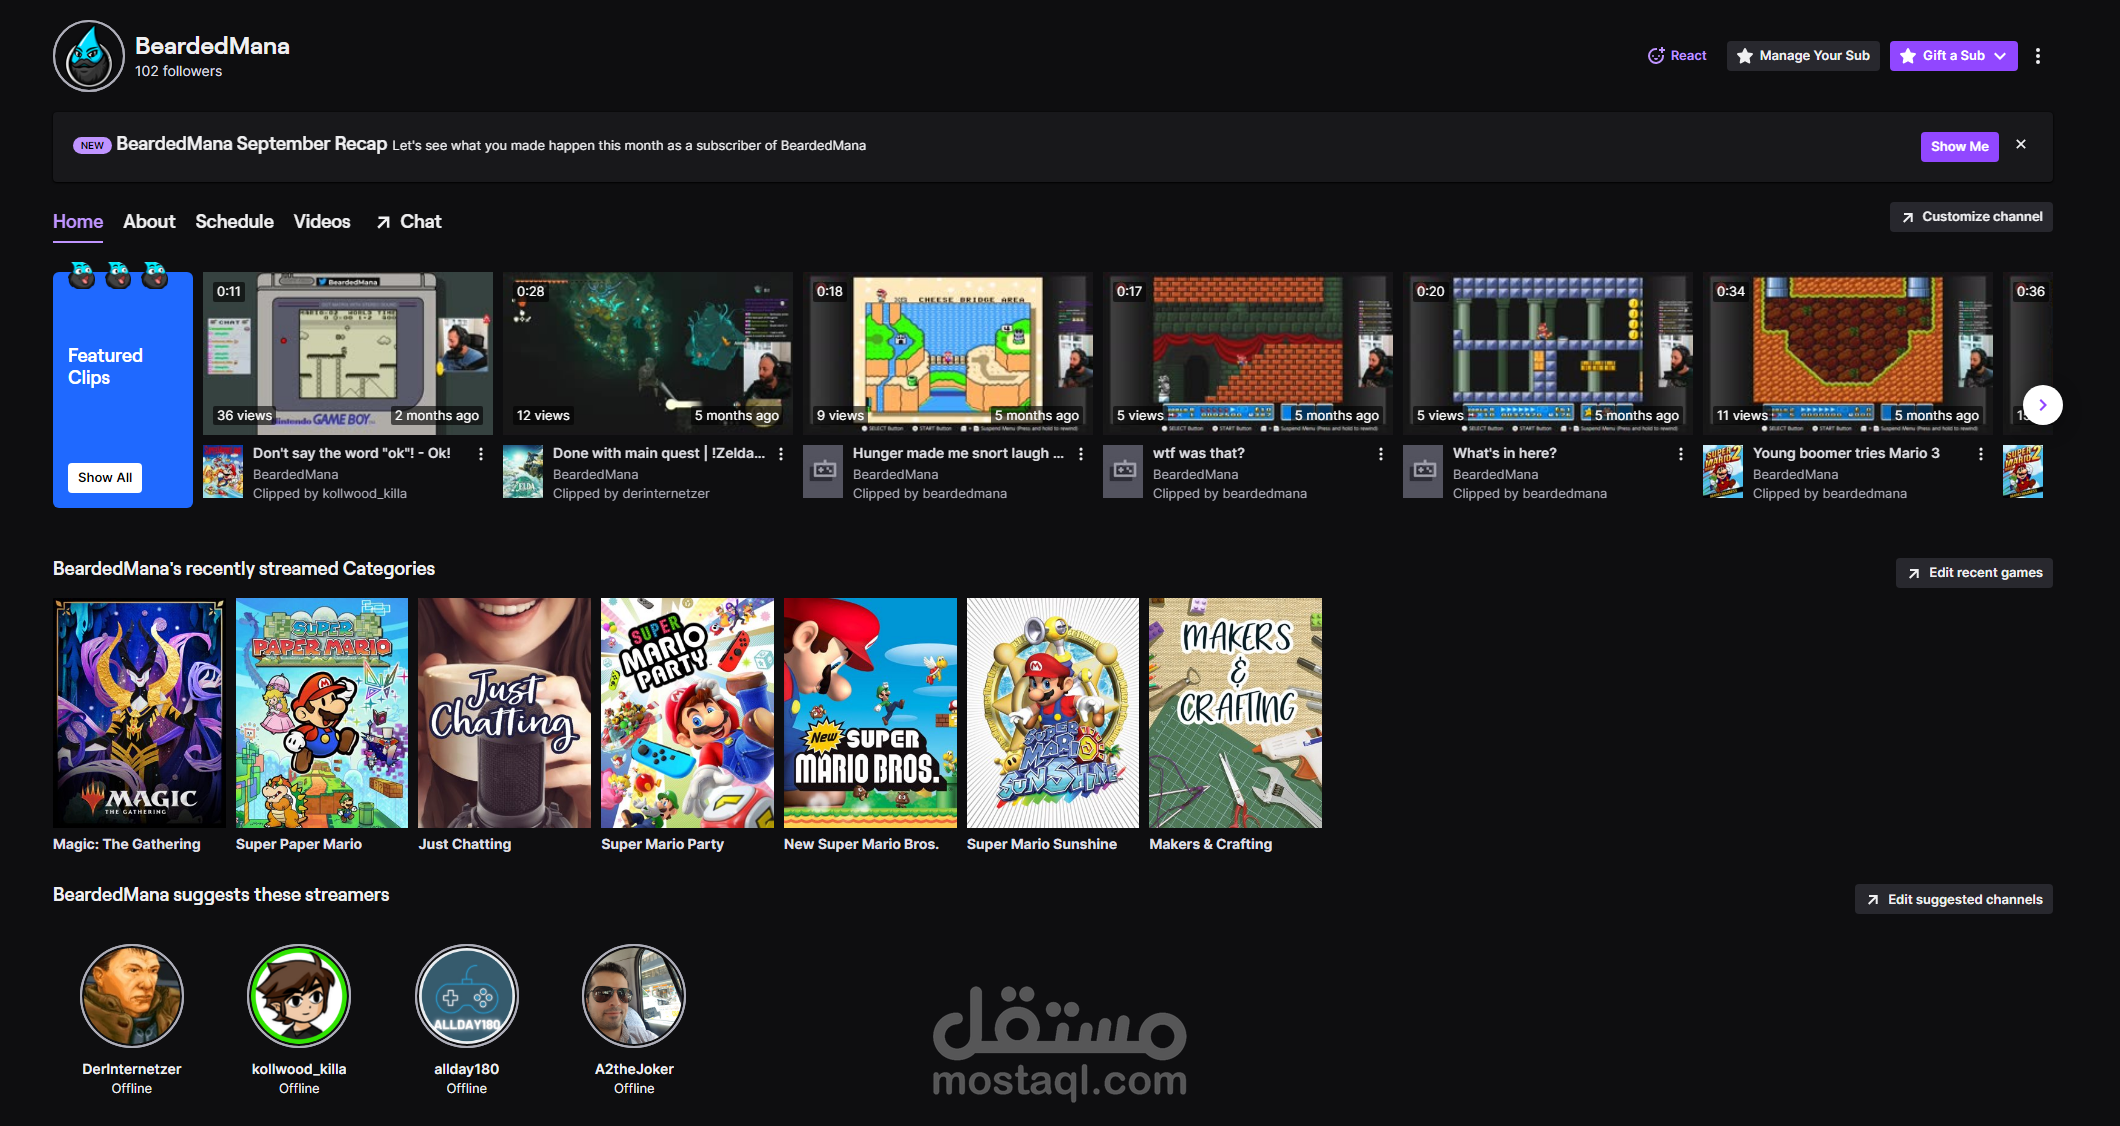The height and width of the screenshot is (1126, 2120).
Task: Click Edit suggested channels button
Action: pos(1954,900)
